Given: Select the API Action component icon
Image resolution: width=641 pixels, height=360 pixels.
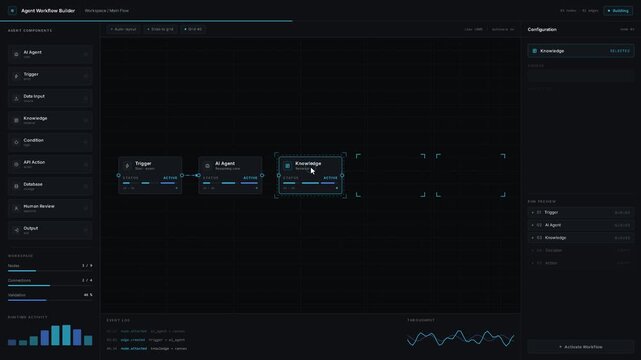Looking at the screenshot, I should pyautogui.click(x=16, y=164).
